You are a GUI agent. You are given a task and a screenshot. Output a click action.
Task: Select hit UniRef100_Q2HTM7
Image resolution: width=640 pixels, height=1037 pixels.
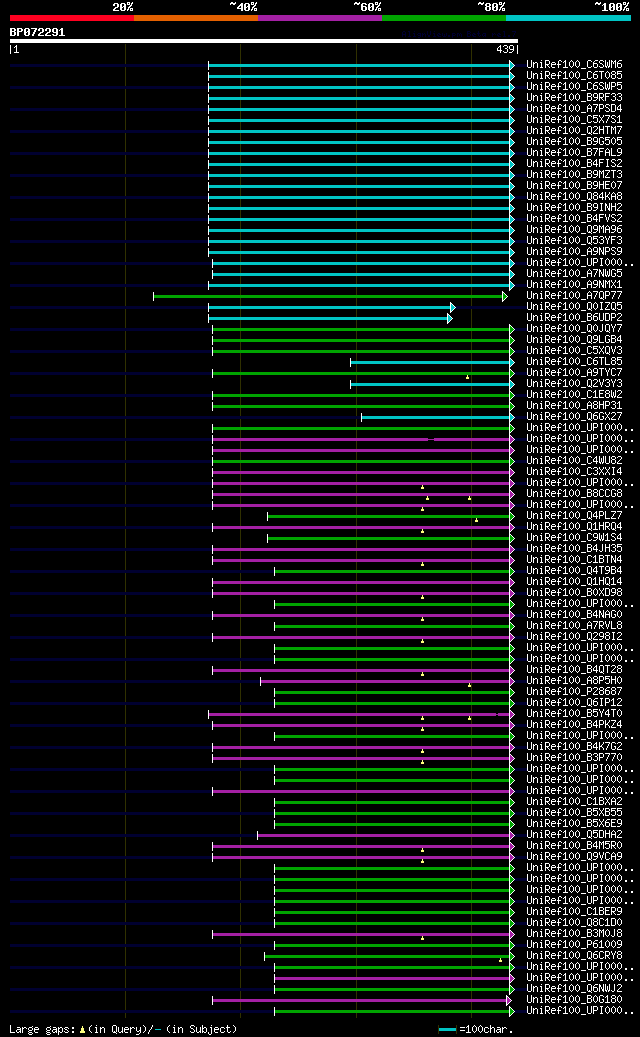coord(575,130)
